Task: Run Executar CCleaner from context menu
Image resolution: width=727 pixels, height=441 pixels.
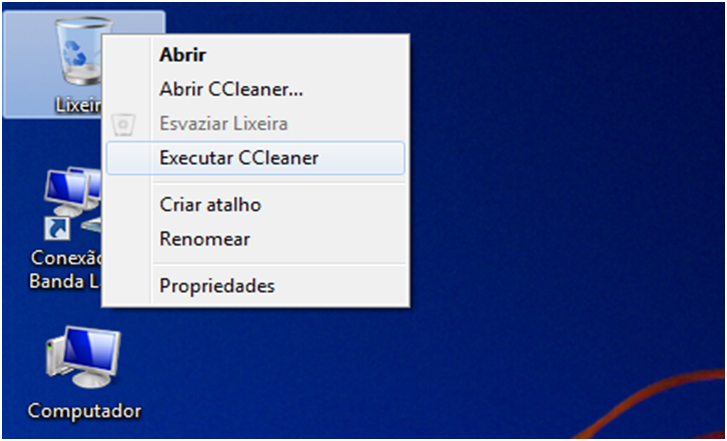Action: (255, 158)
